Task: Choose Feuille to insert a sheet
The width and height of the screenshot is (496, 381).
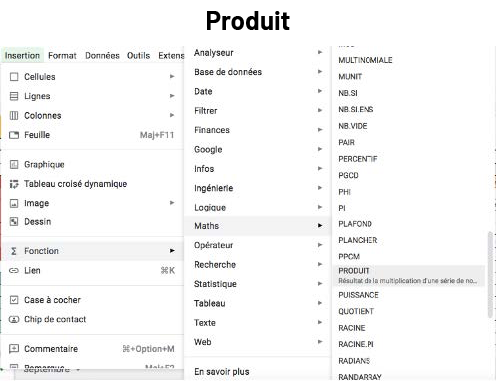Action: pyautogui.click(x=93, y=135)
